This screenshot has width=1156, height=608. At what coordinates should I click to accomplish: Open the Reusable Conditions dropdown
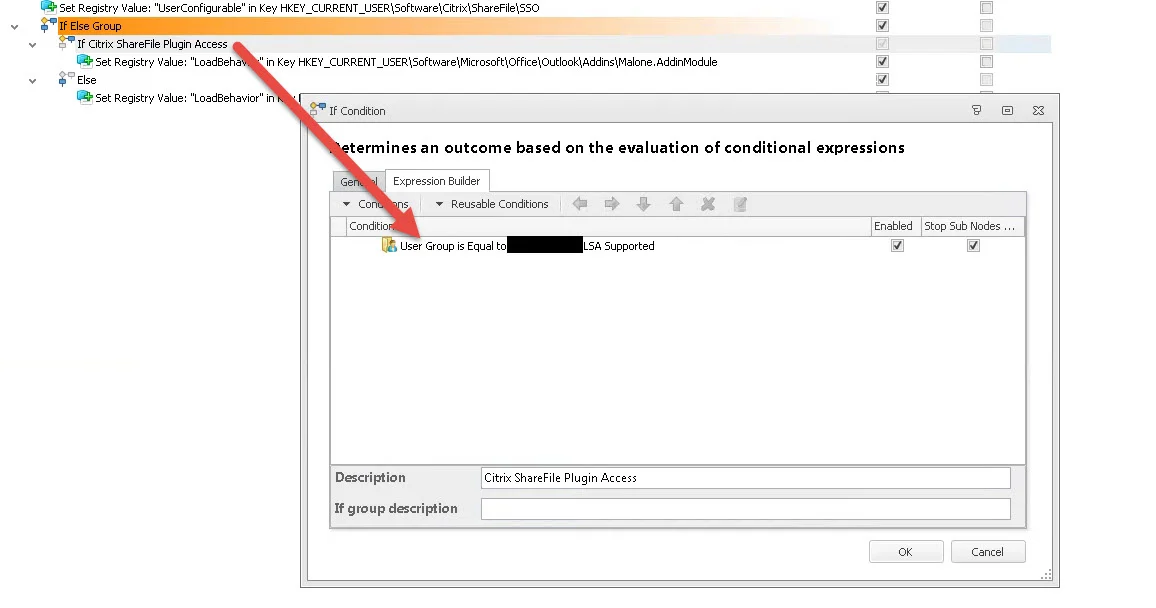pyautogui.click(x=492, y=204)
